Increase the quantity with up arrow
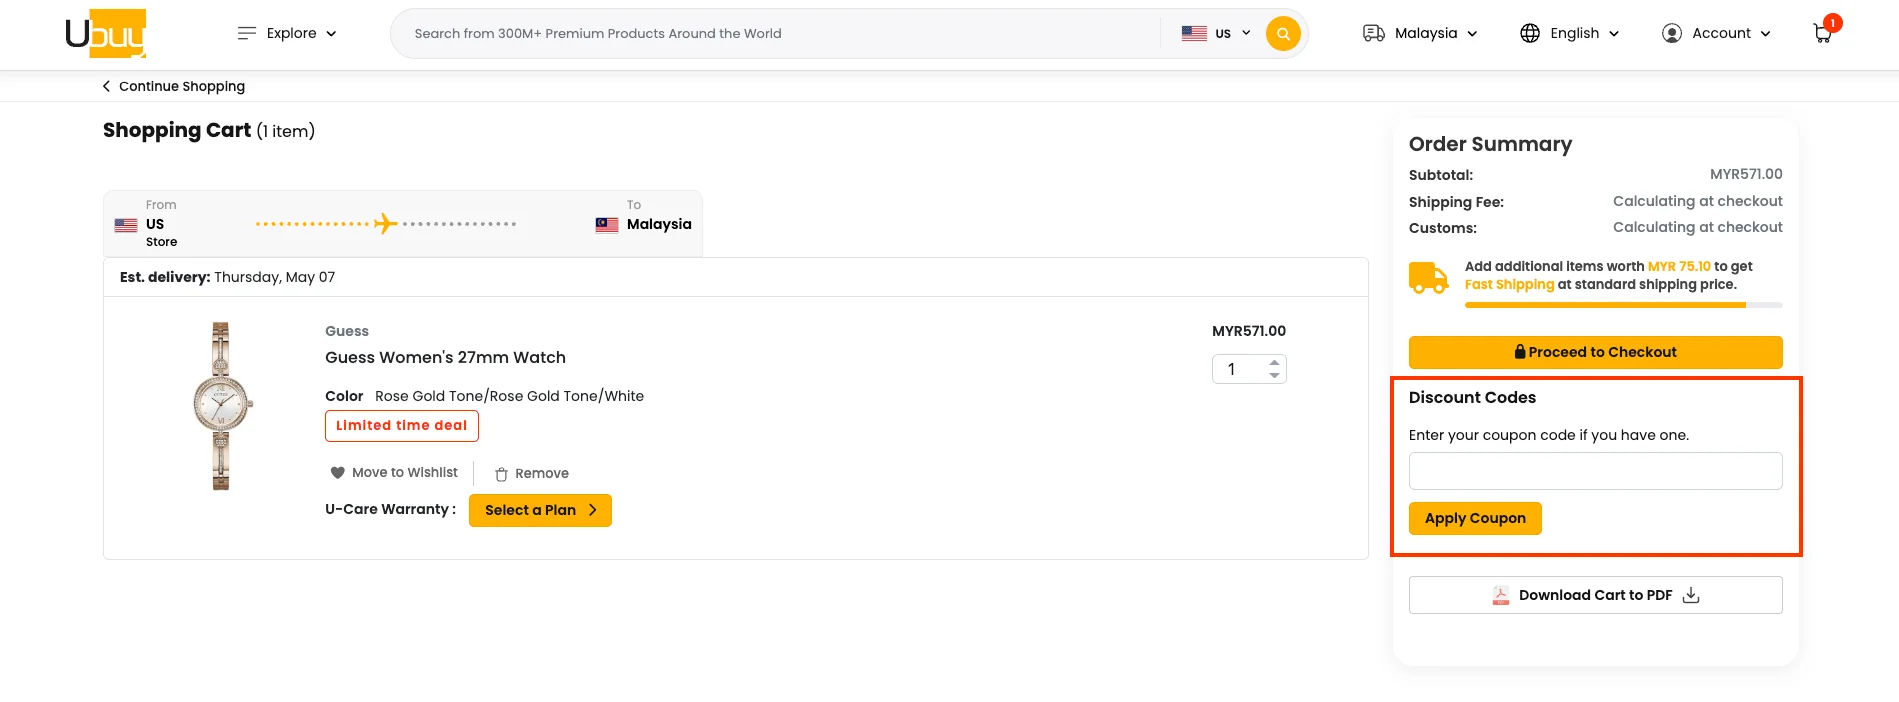The height and width of the screenshot is (702, 1899). coord(1274,363)
